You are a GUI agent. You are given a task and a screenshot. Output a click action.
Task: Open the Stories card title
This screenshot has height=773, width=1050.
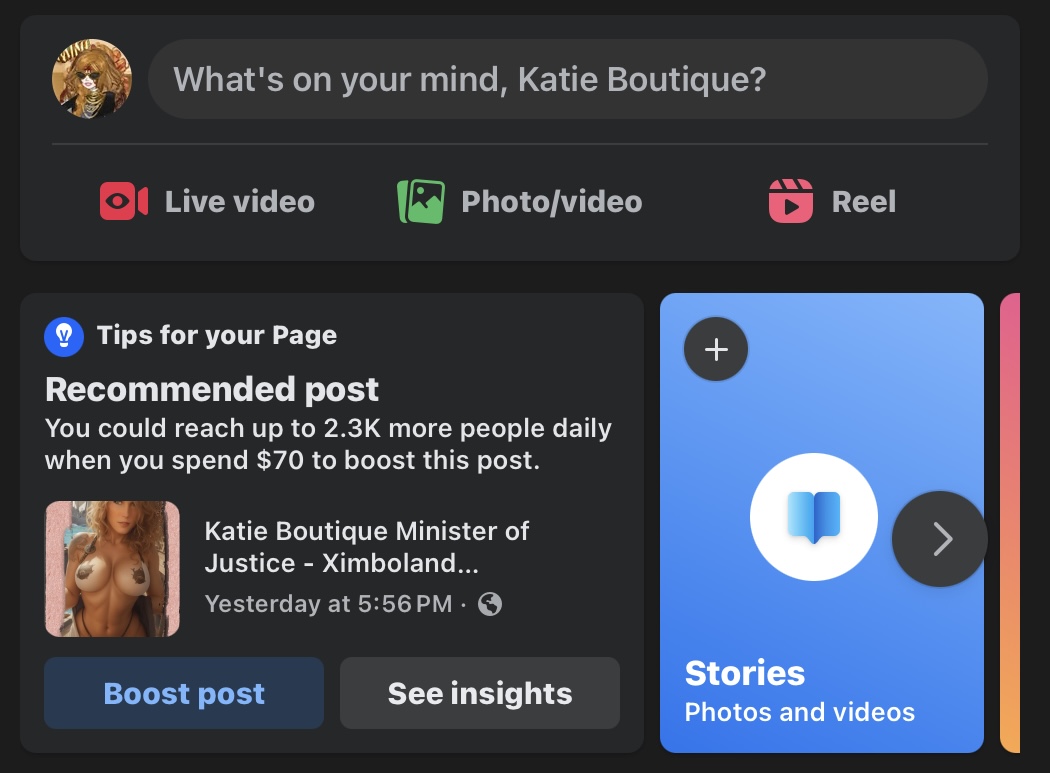click(x=745, y=673)
